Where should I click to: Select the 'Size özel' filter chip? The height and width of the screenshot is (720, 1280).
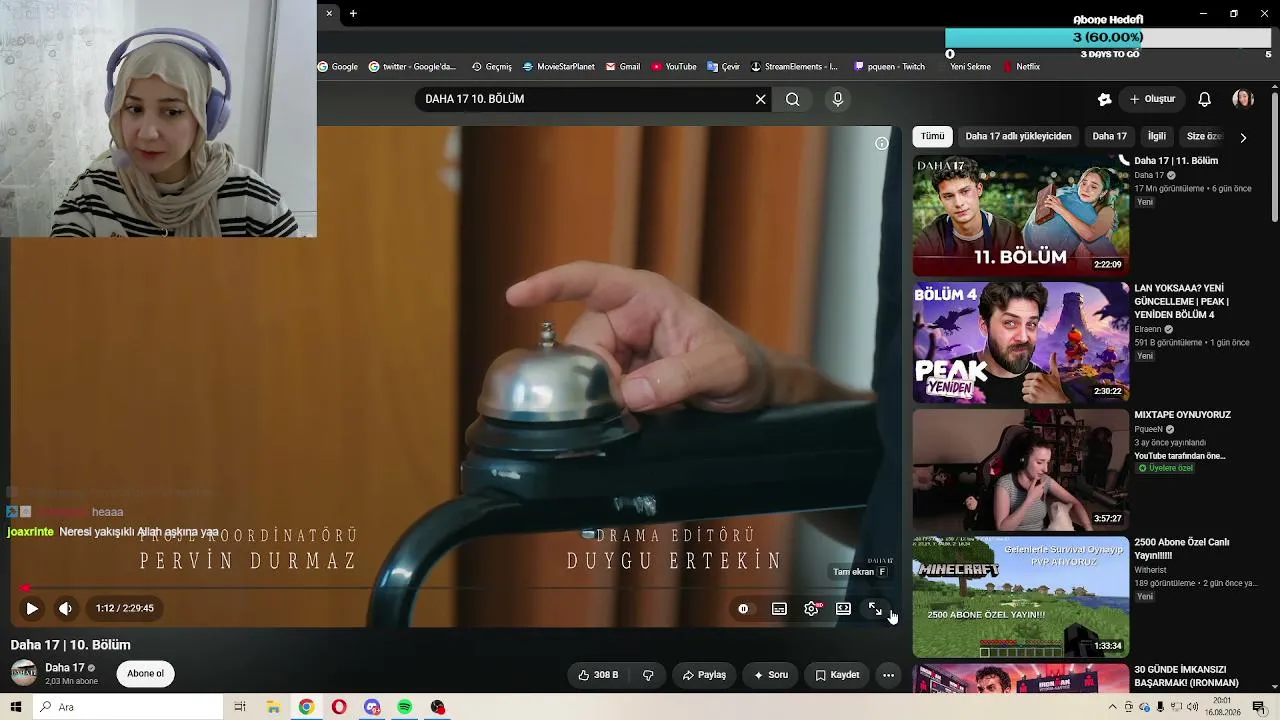1204,136
